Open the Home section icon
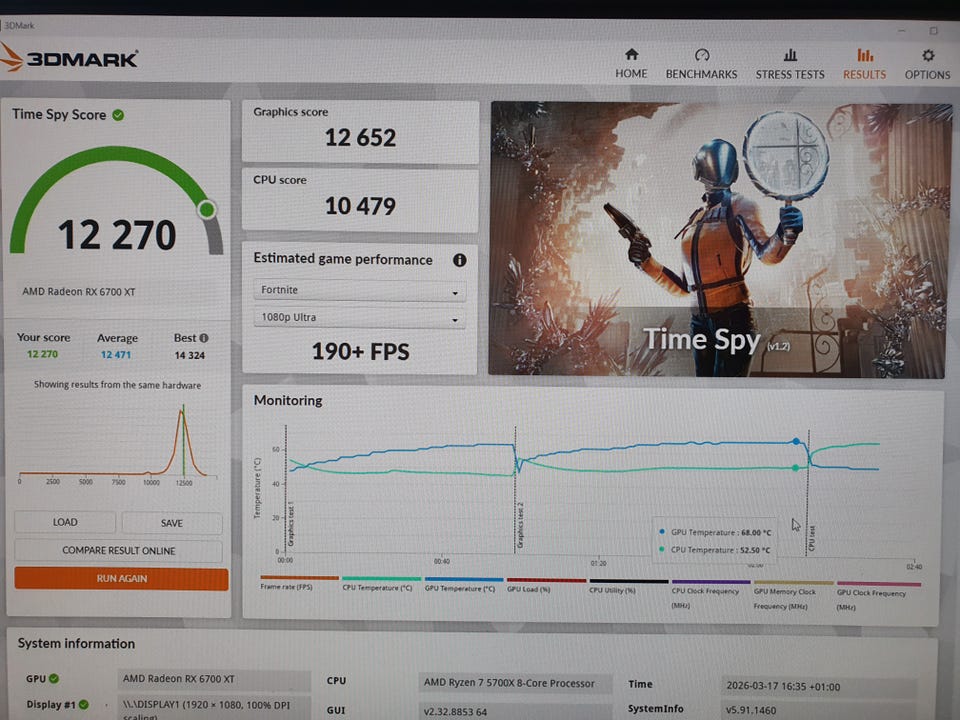Image resolution: width=960 pixels, height=720 pixels. (631, 54)
